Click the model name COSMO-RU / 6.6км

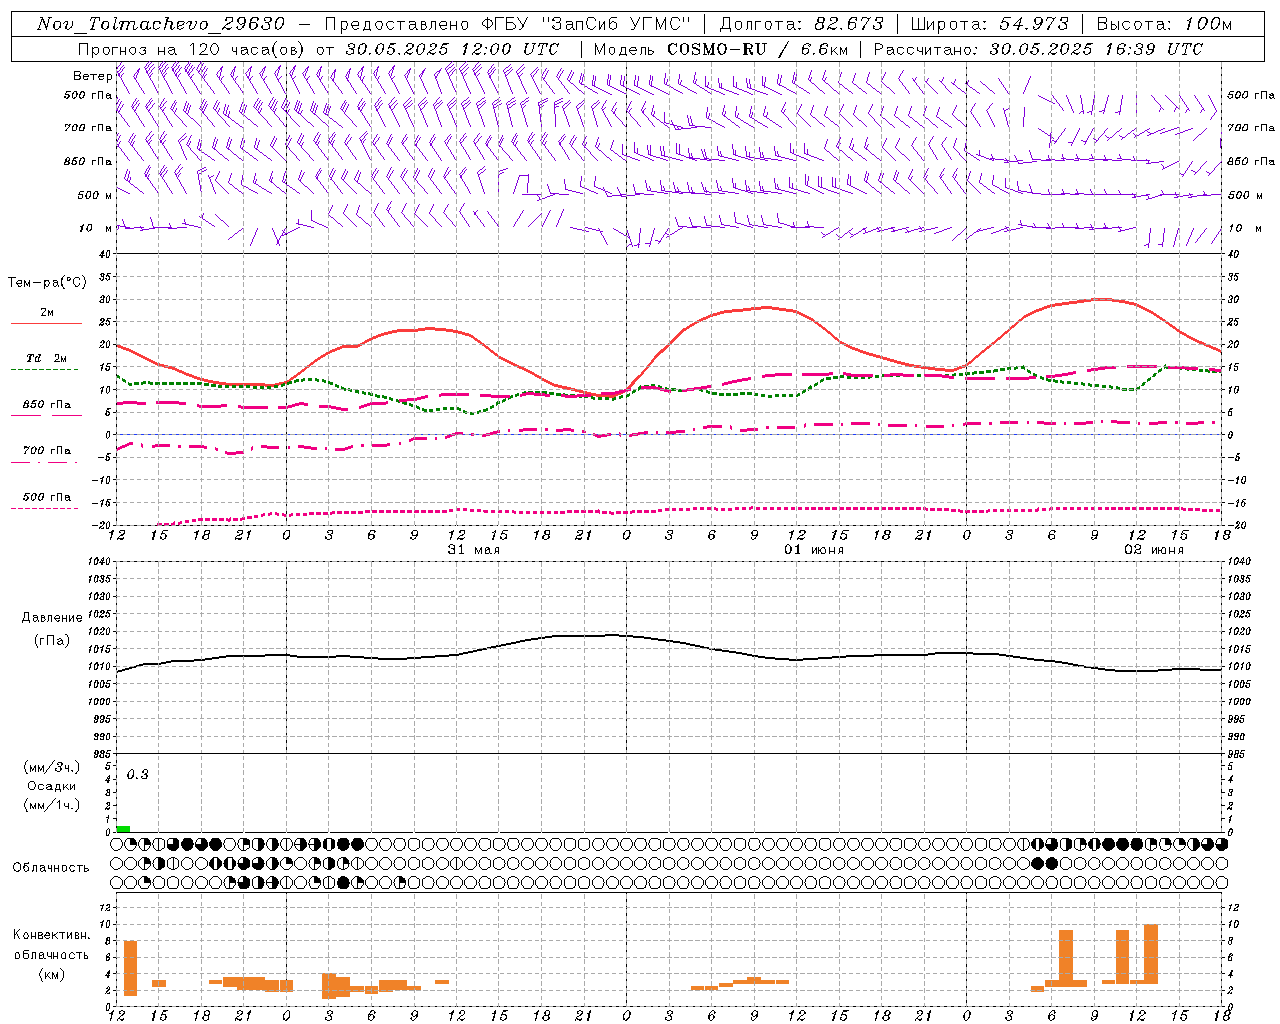tap(758, 49)
